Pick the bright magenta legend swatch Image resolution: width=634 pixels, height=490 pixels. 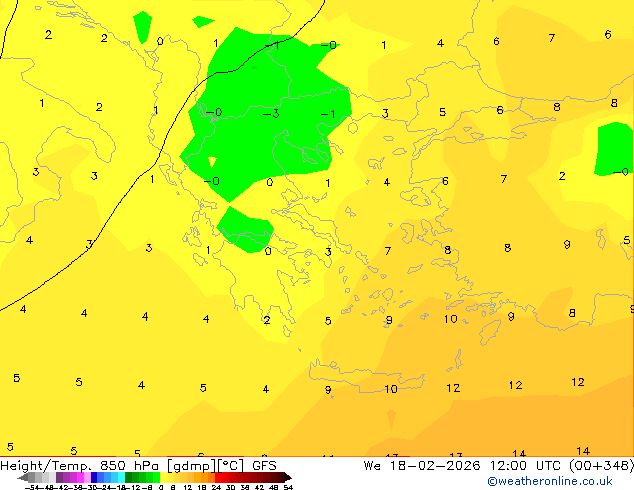[80, 477]
